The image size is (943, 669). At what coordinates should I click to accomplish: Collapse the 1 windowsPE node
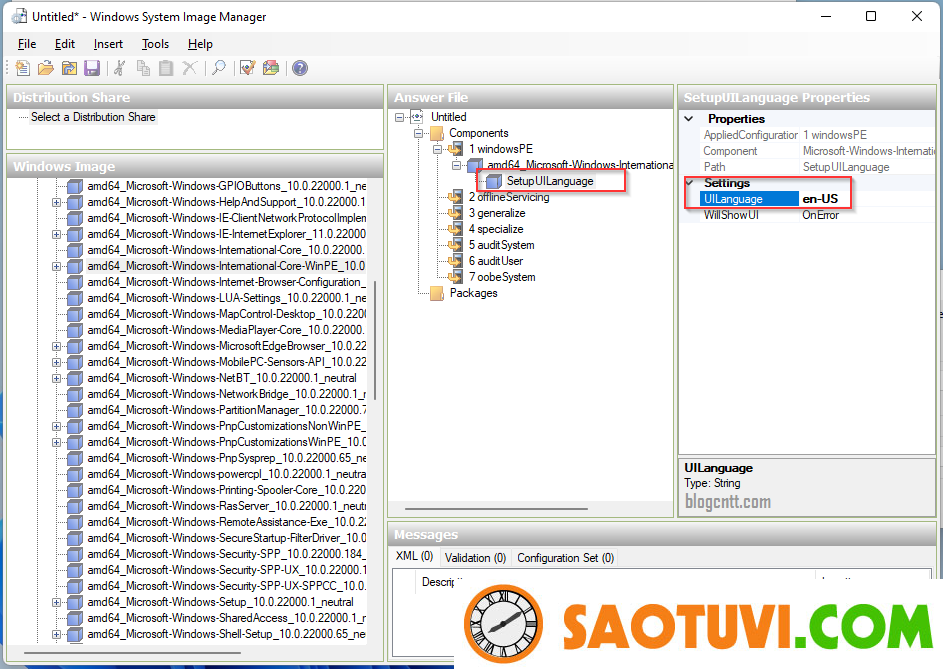coord(439,149)
